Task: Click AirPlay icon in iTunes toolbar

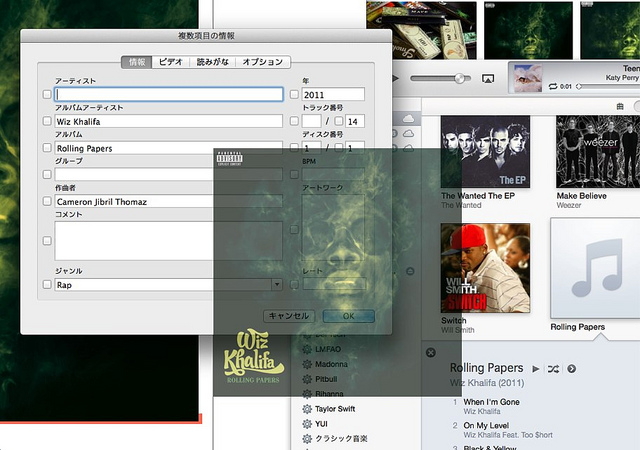Action: coord(488,78)
